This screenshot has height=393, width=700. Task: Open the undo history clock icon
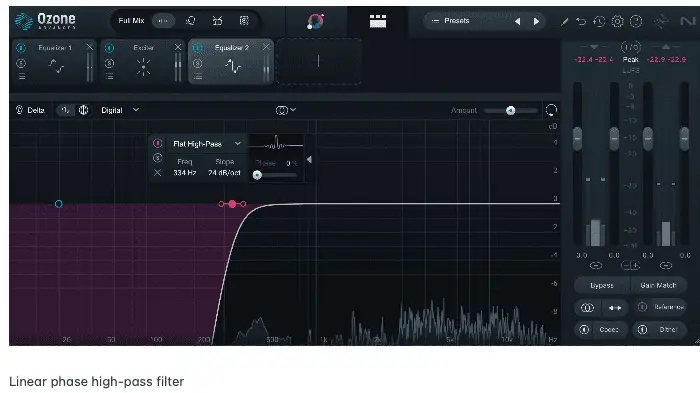(599, 21)
